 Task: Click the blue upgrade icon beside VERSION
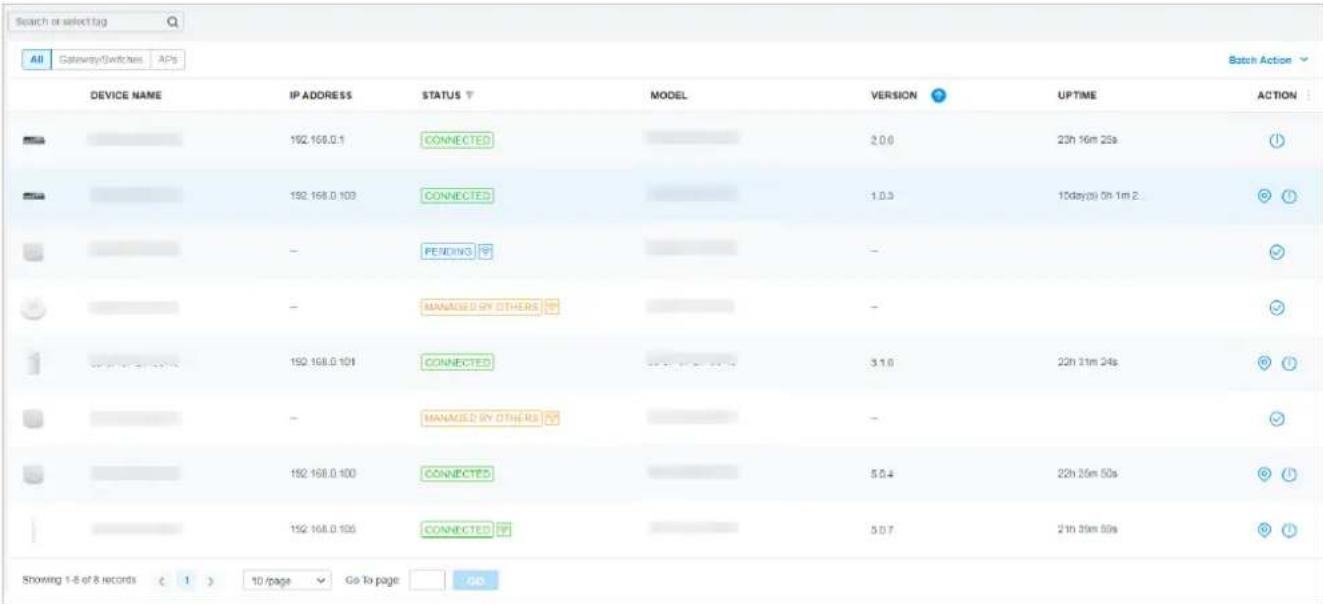pyautogui.click(x=939, y=95)
